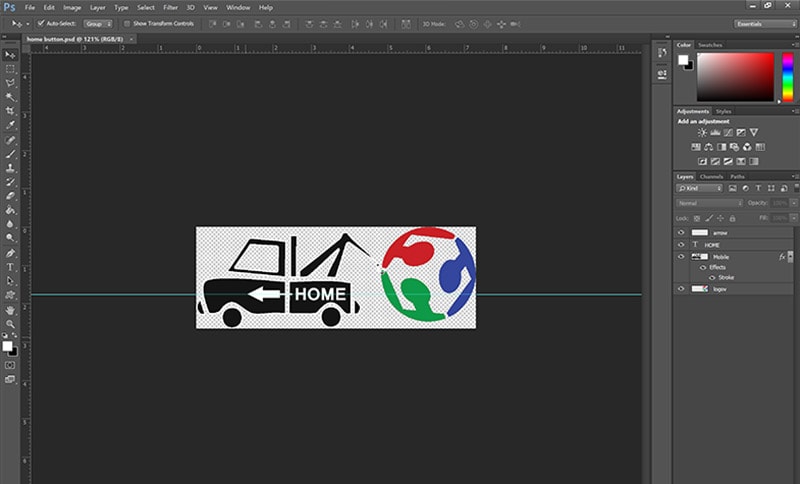The image size is (800, 484).
Task: Select the Zoom tool in the toolbox
Action: coord(10,324)
